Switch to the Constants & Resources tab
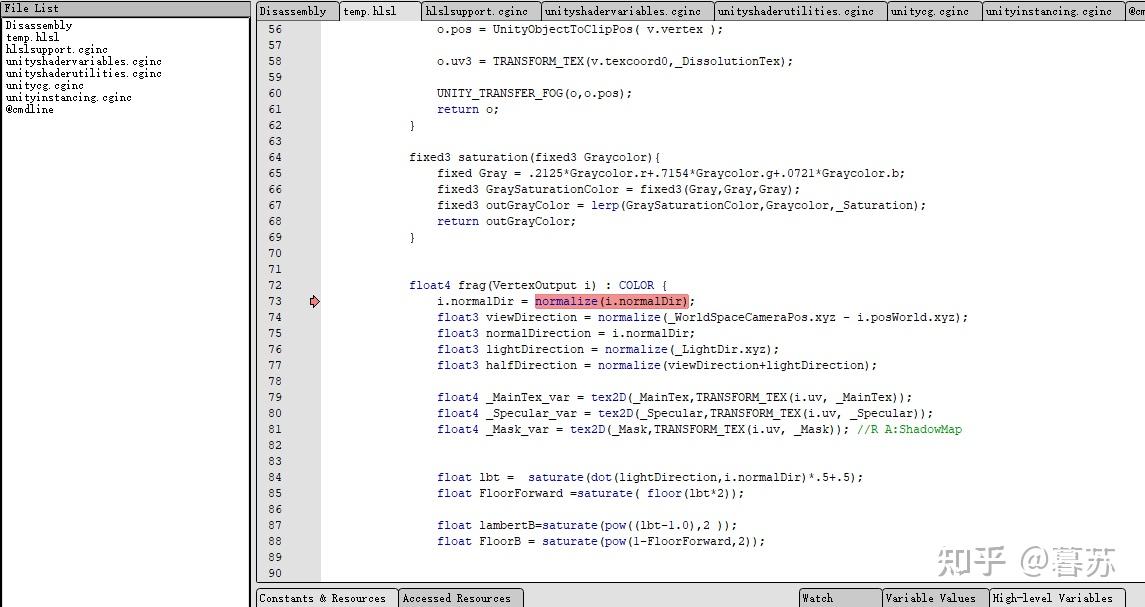The width and height of the screenshot is (1145, 607). (x=325, y=597)
